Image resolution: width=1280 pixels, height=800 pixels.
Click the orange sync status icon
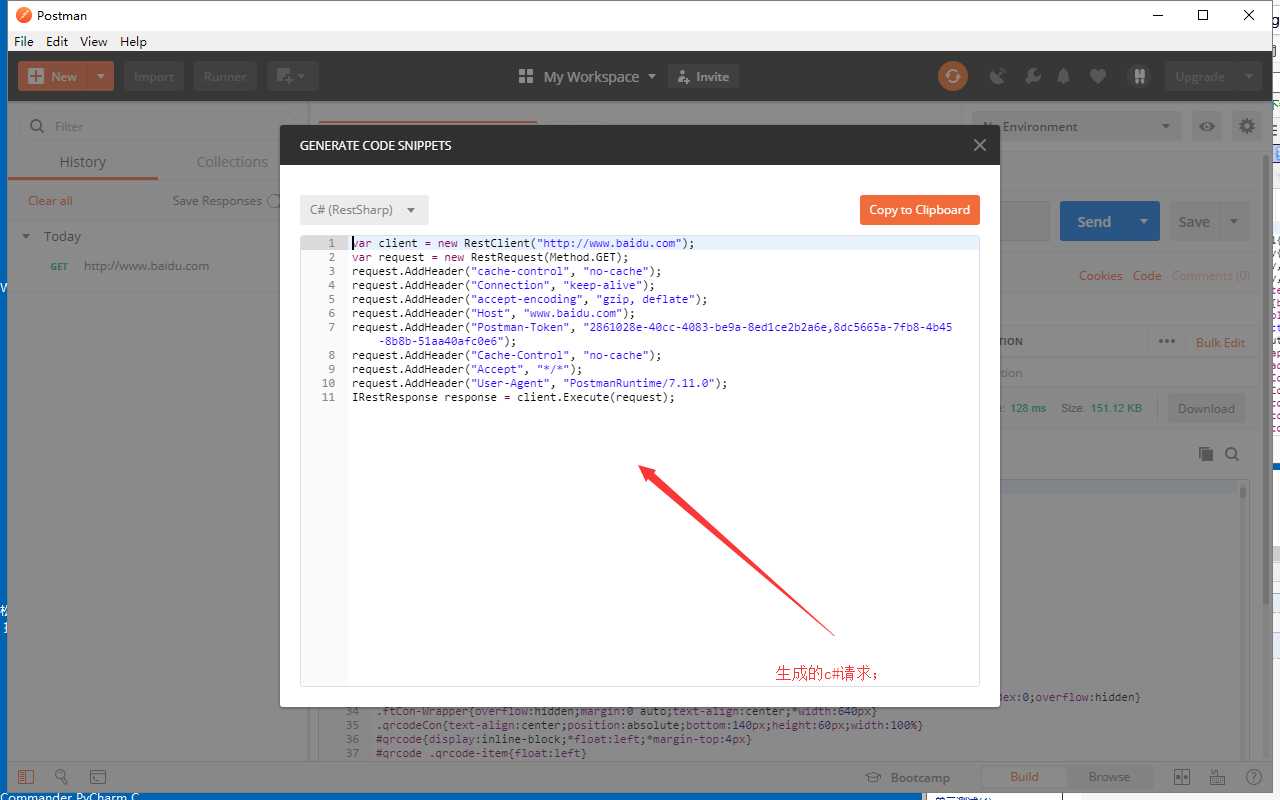pyautogui.click(x=953, y=76)
